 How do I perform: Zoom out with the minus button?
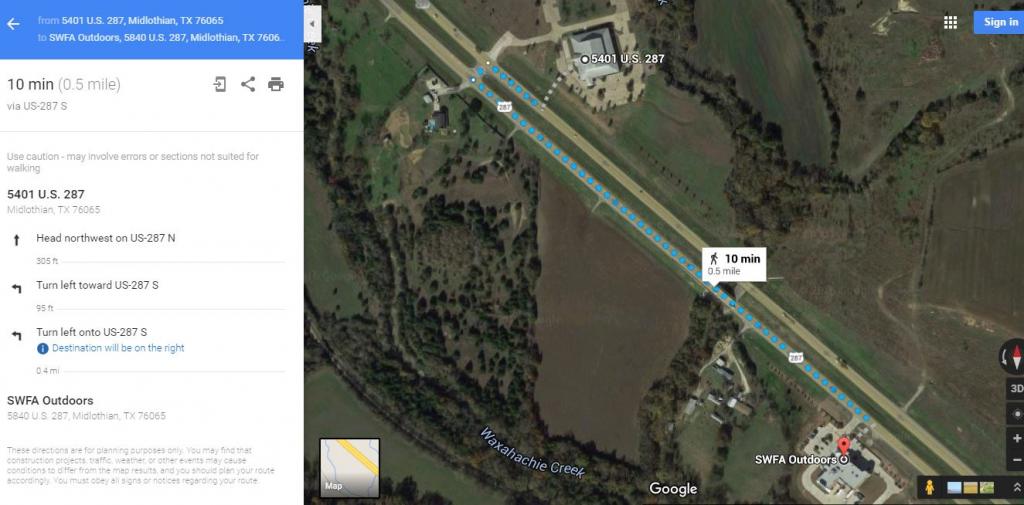click(1016, 459)
